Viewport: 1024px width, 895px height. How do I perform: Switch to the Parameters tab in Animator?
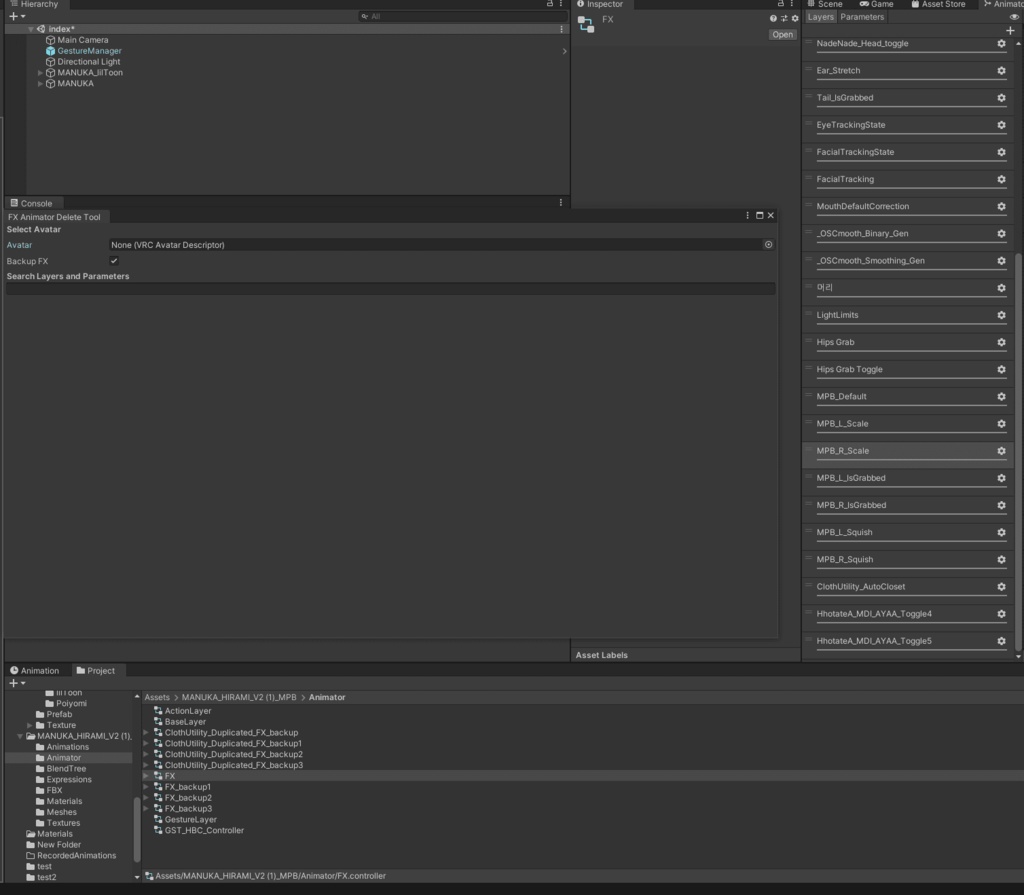point(862,17)
